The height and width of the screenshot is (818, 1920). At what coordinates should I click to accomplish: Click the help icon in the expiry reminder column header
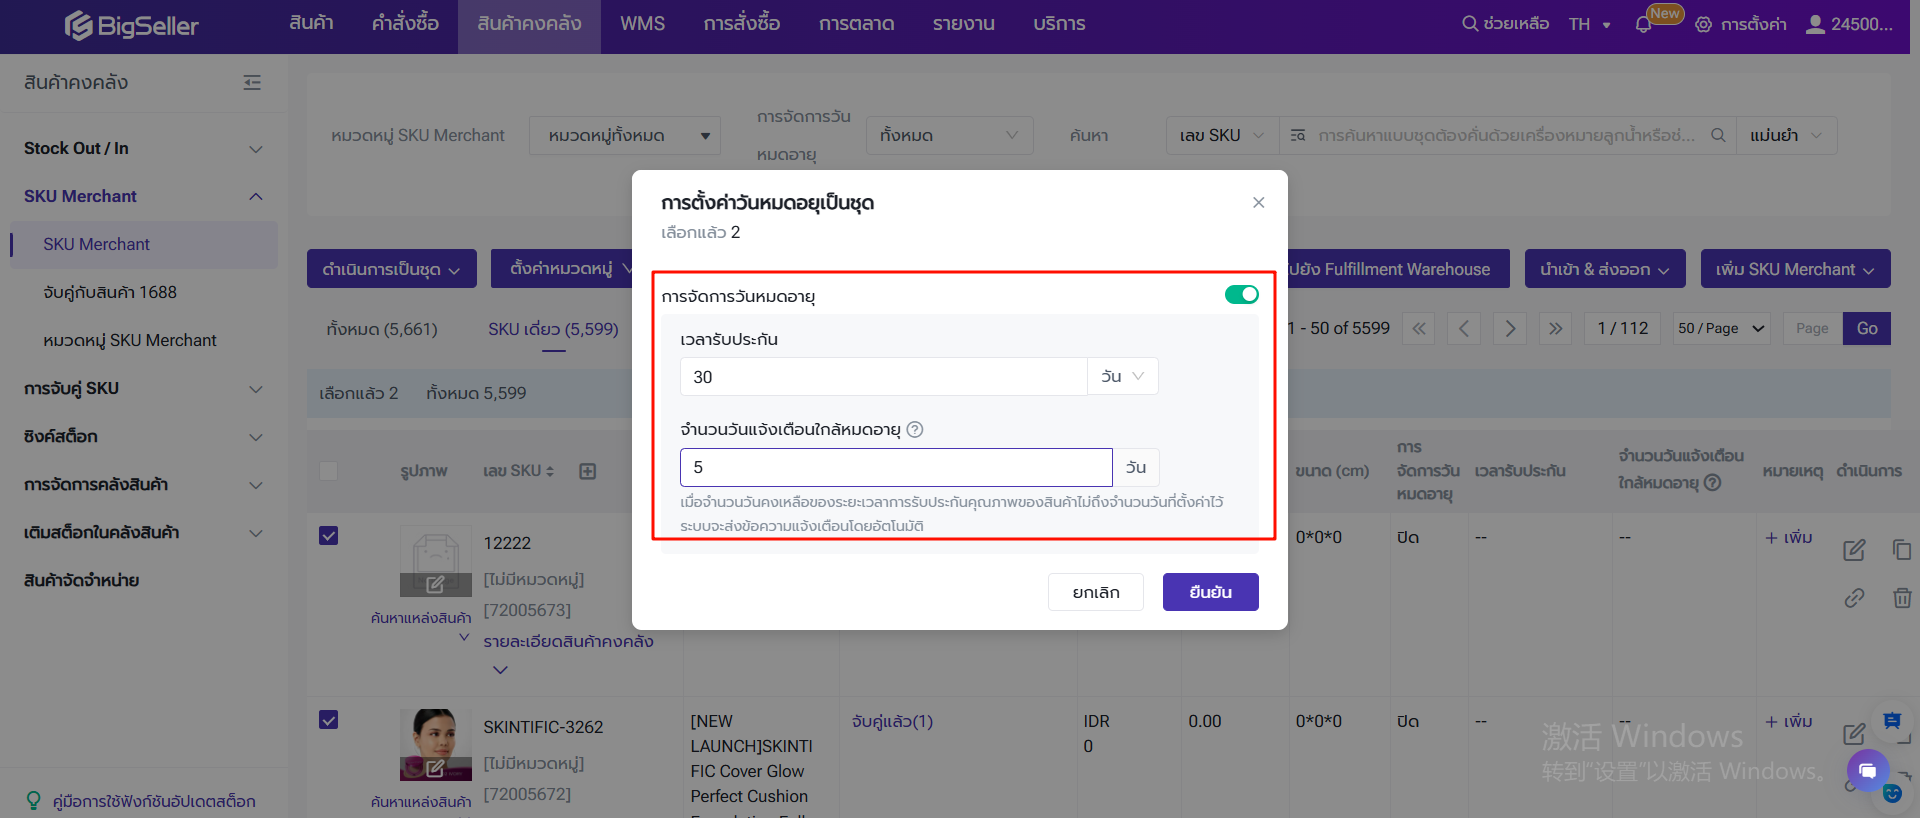tap(1712, 483)
